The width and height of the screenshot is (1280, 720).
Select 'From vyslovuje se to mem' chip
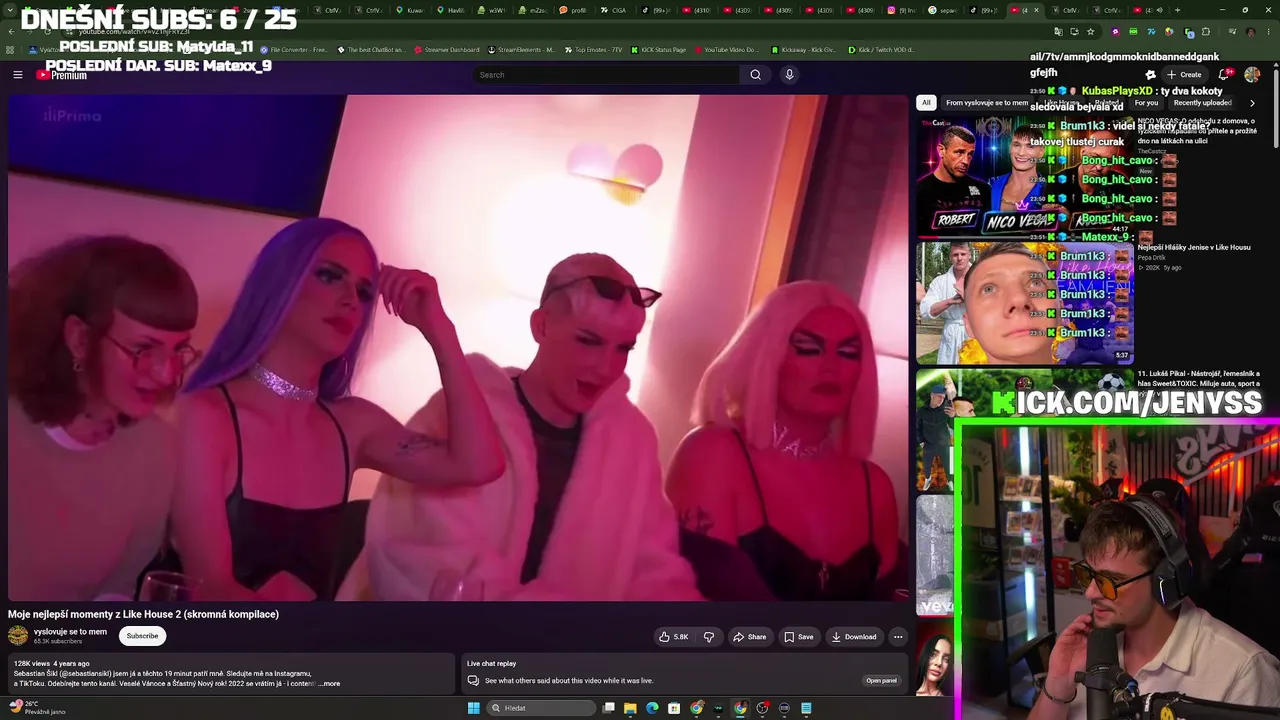[x=987, y=103]
